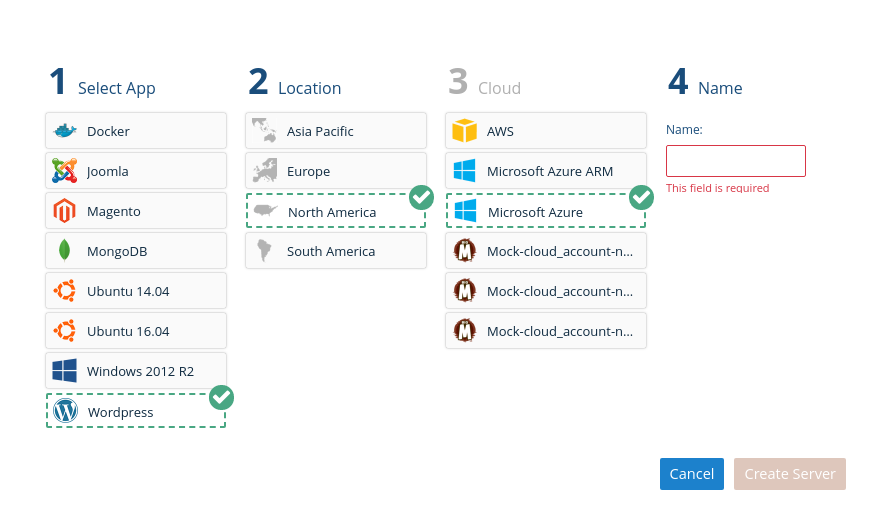
Task: Select the Docker app label
Action: [x=108, y=132]
